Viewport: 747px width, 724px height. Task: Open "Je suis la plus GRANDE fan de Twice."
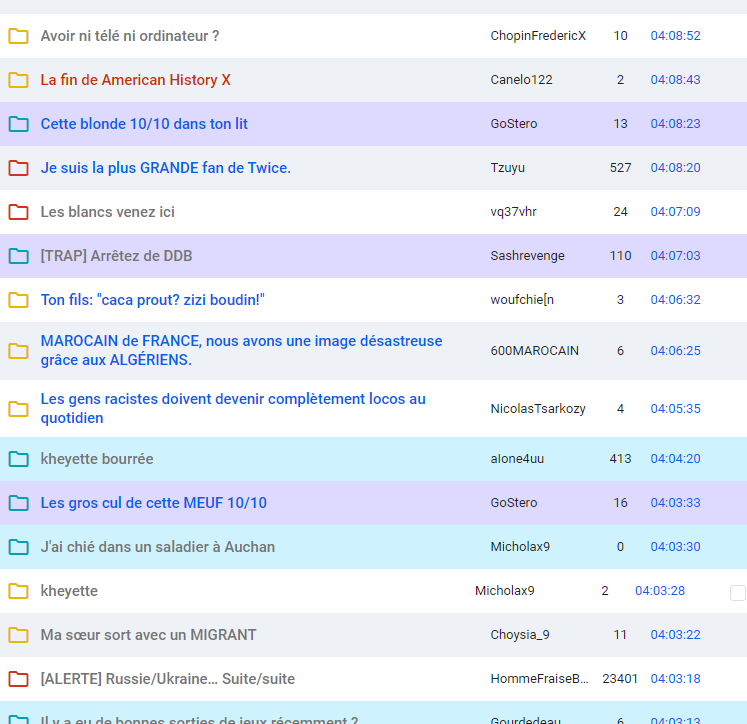(x=165, y=168)
